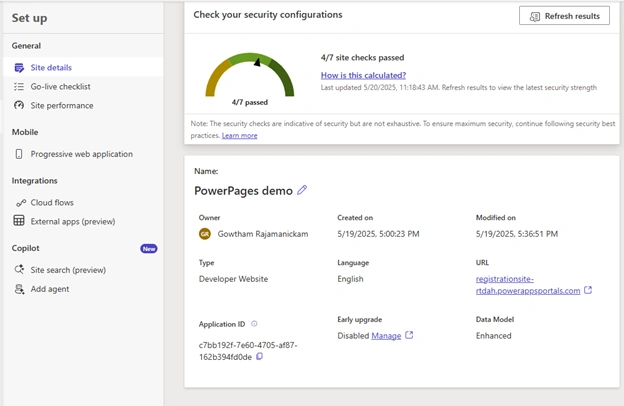624x406 pixels.
Task: Click the 4/7 site checks passed text
Action: point(362,58)
